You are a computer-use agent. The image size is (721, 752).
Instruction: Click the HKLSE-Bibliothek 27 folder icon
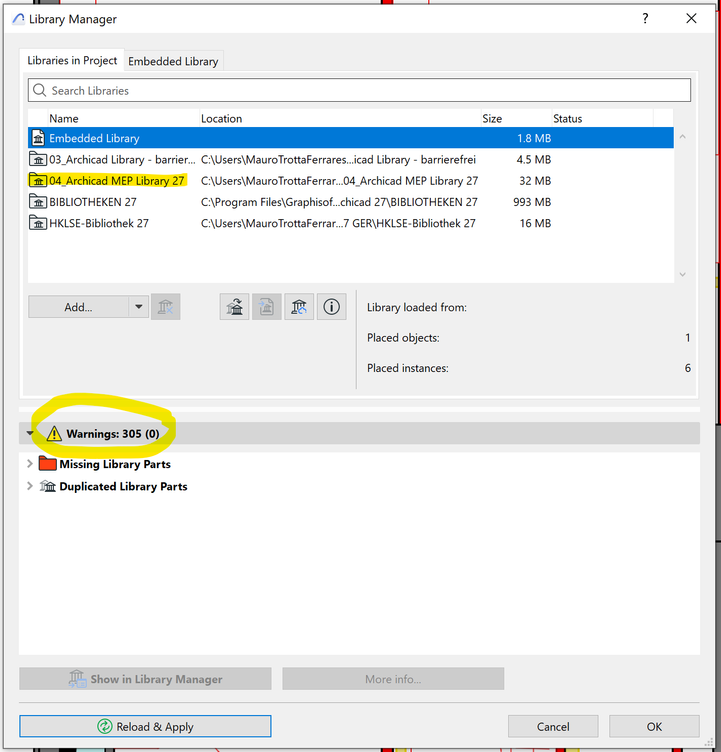38,223
